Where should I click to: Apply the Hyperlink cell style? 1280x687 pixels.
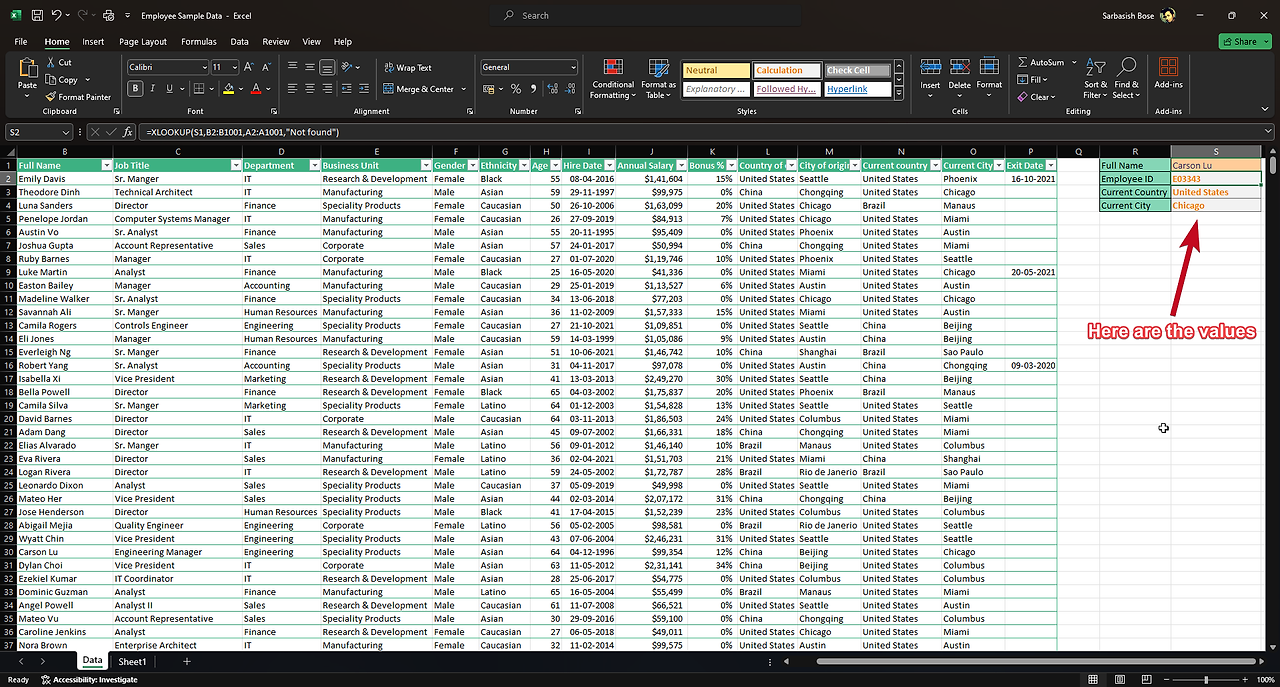856,89
